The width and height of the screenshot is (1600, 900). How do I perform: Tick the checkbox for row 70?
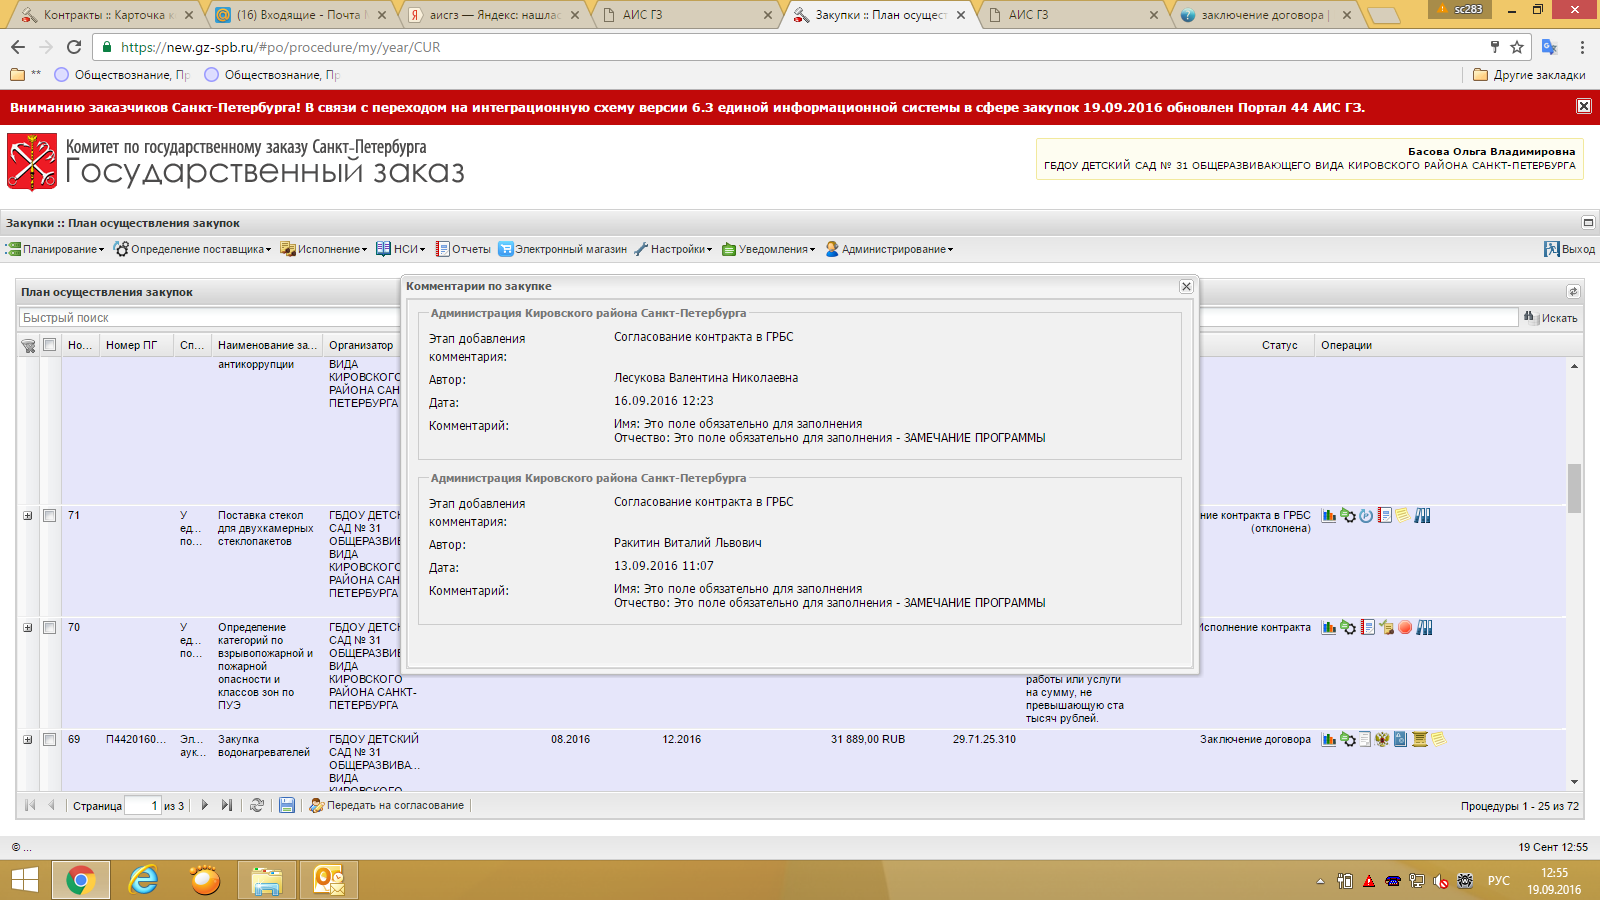[x=49, y=628]
